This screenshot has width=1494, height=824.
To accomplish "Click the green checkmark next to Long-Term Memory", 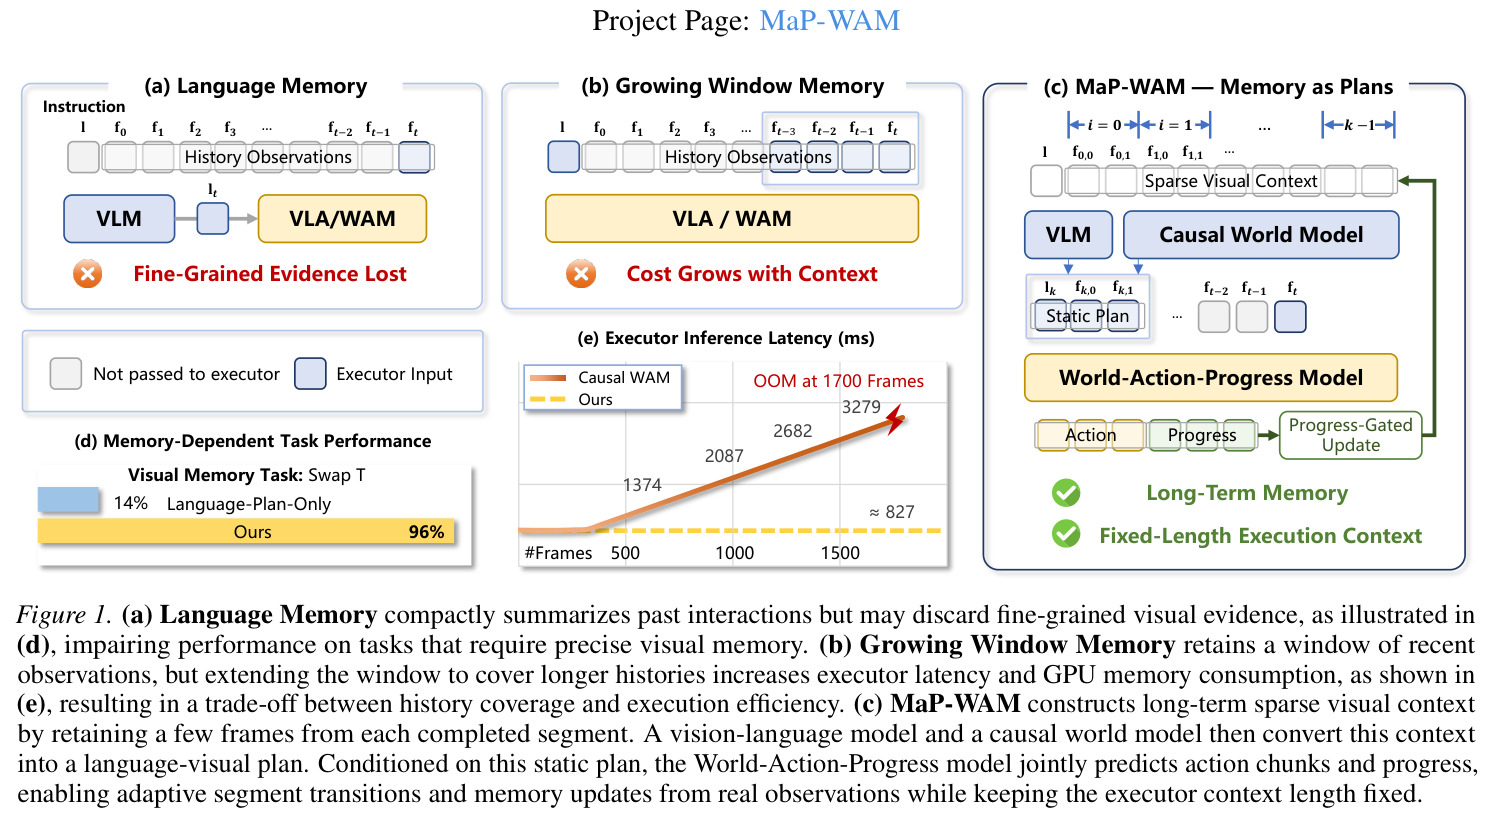I will tap(1066, 493).
